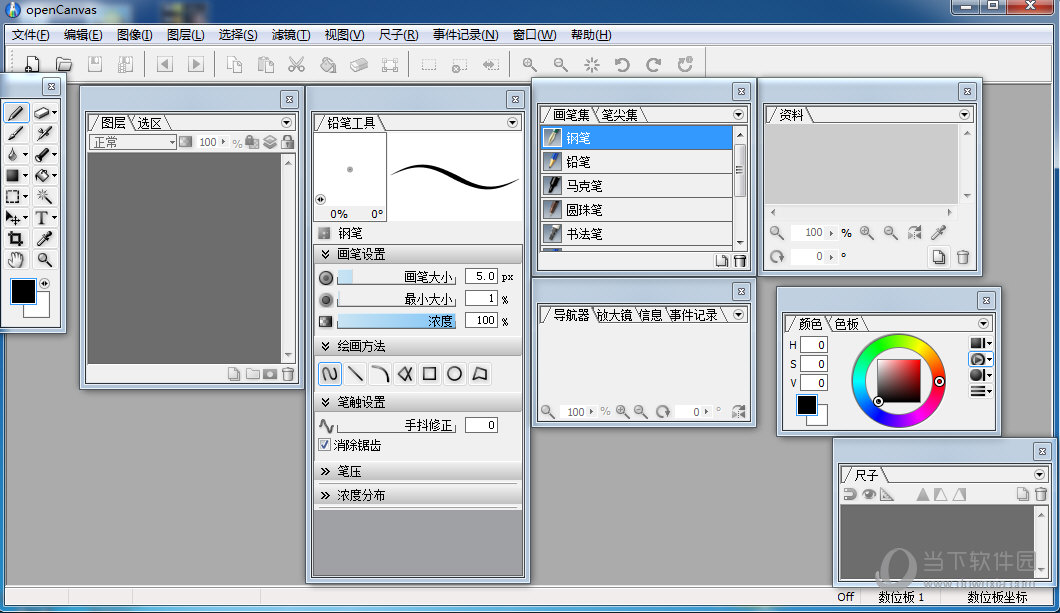Toggle pressure button beside 最小大小
The height and width of the screenshot is (613, 1060).
[326, 299]
